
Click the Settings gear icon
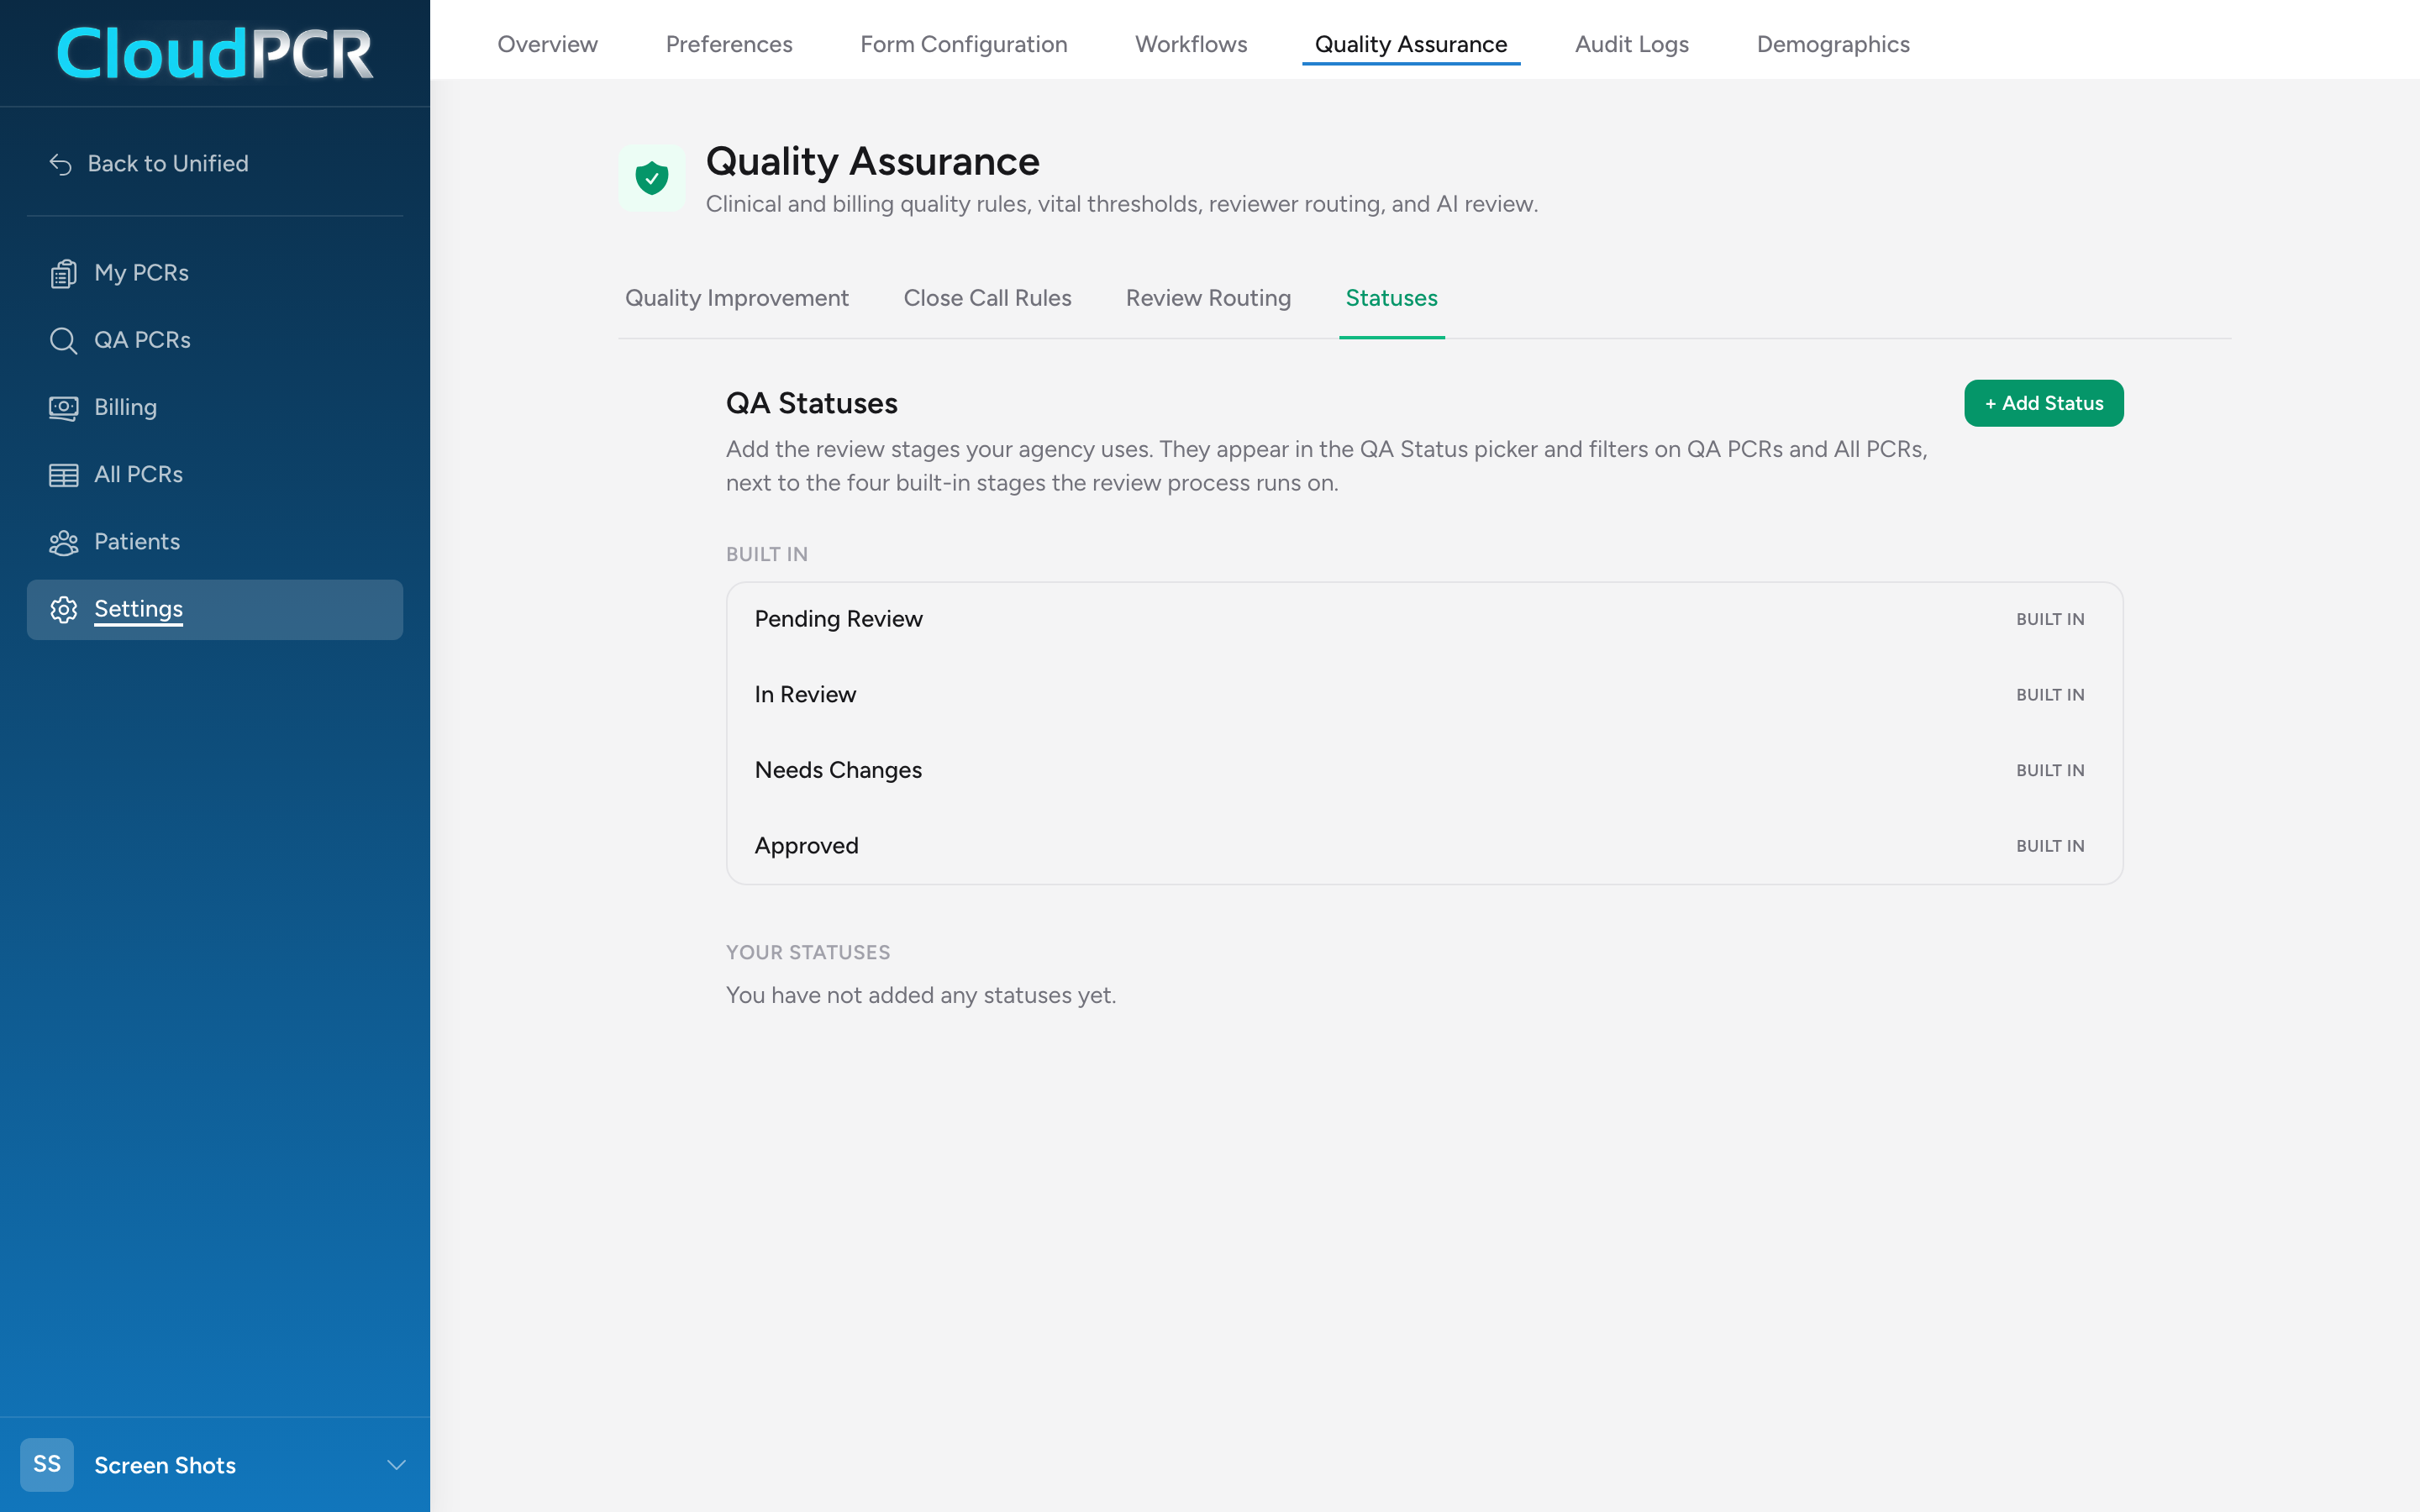pyautogui.click(x=63, y=609)
